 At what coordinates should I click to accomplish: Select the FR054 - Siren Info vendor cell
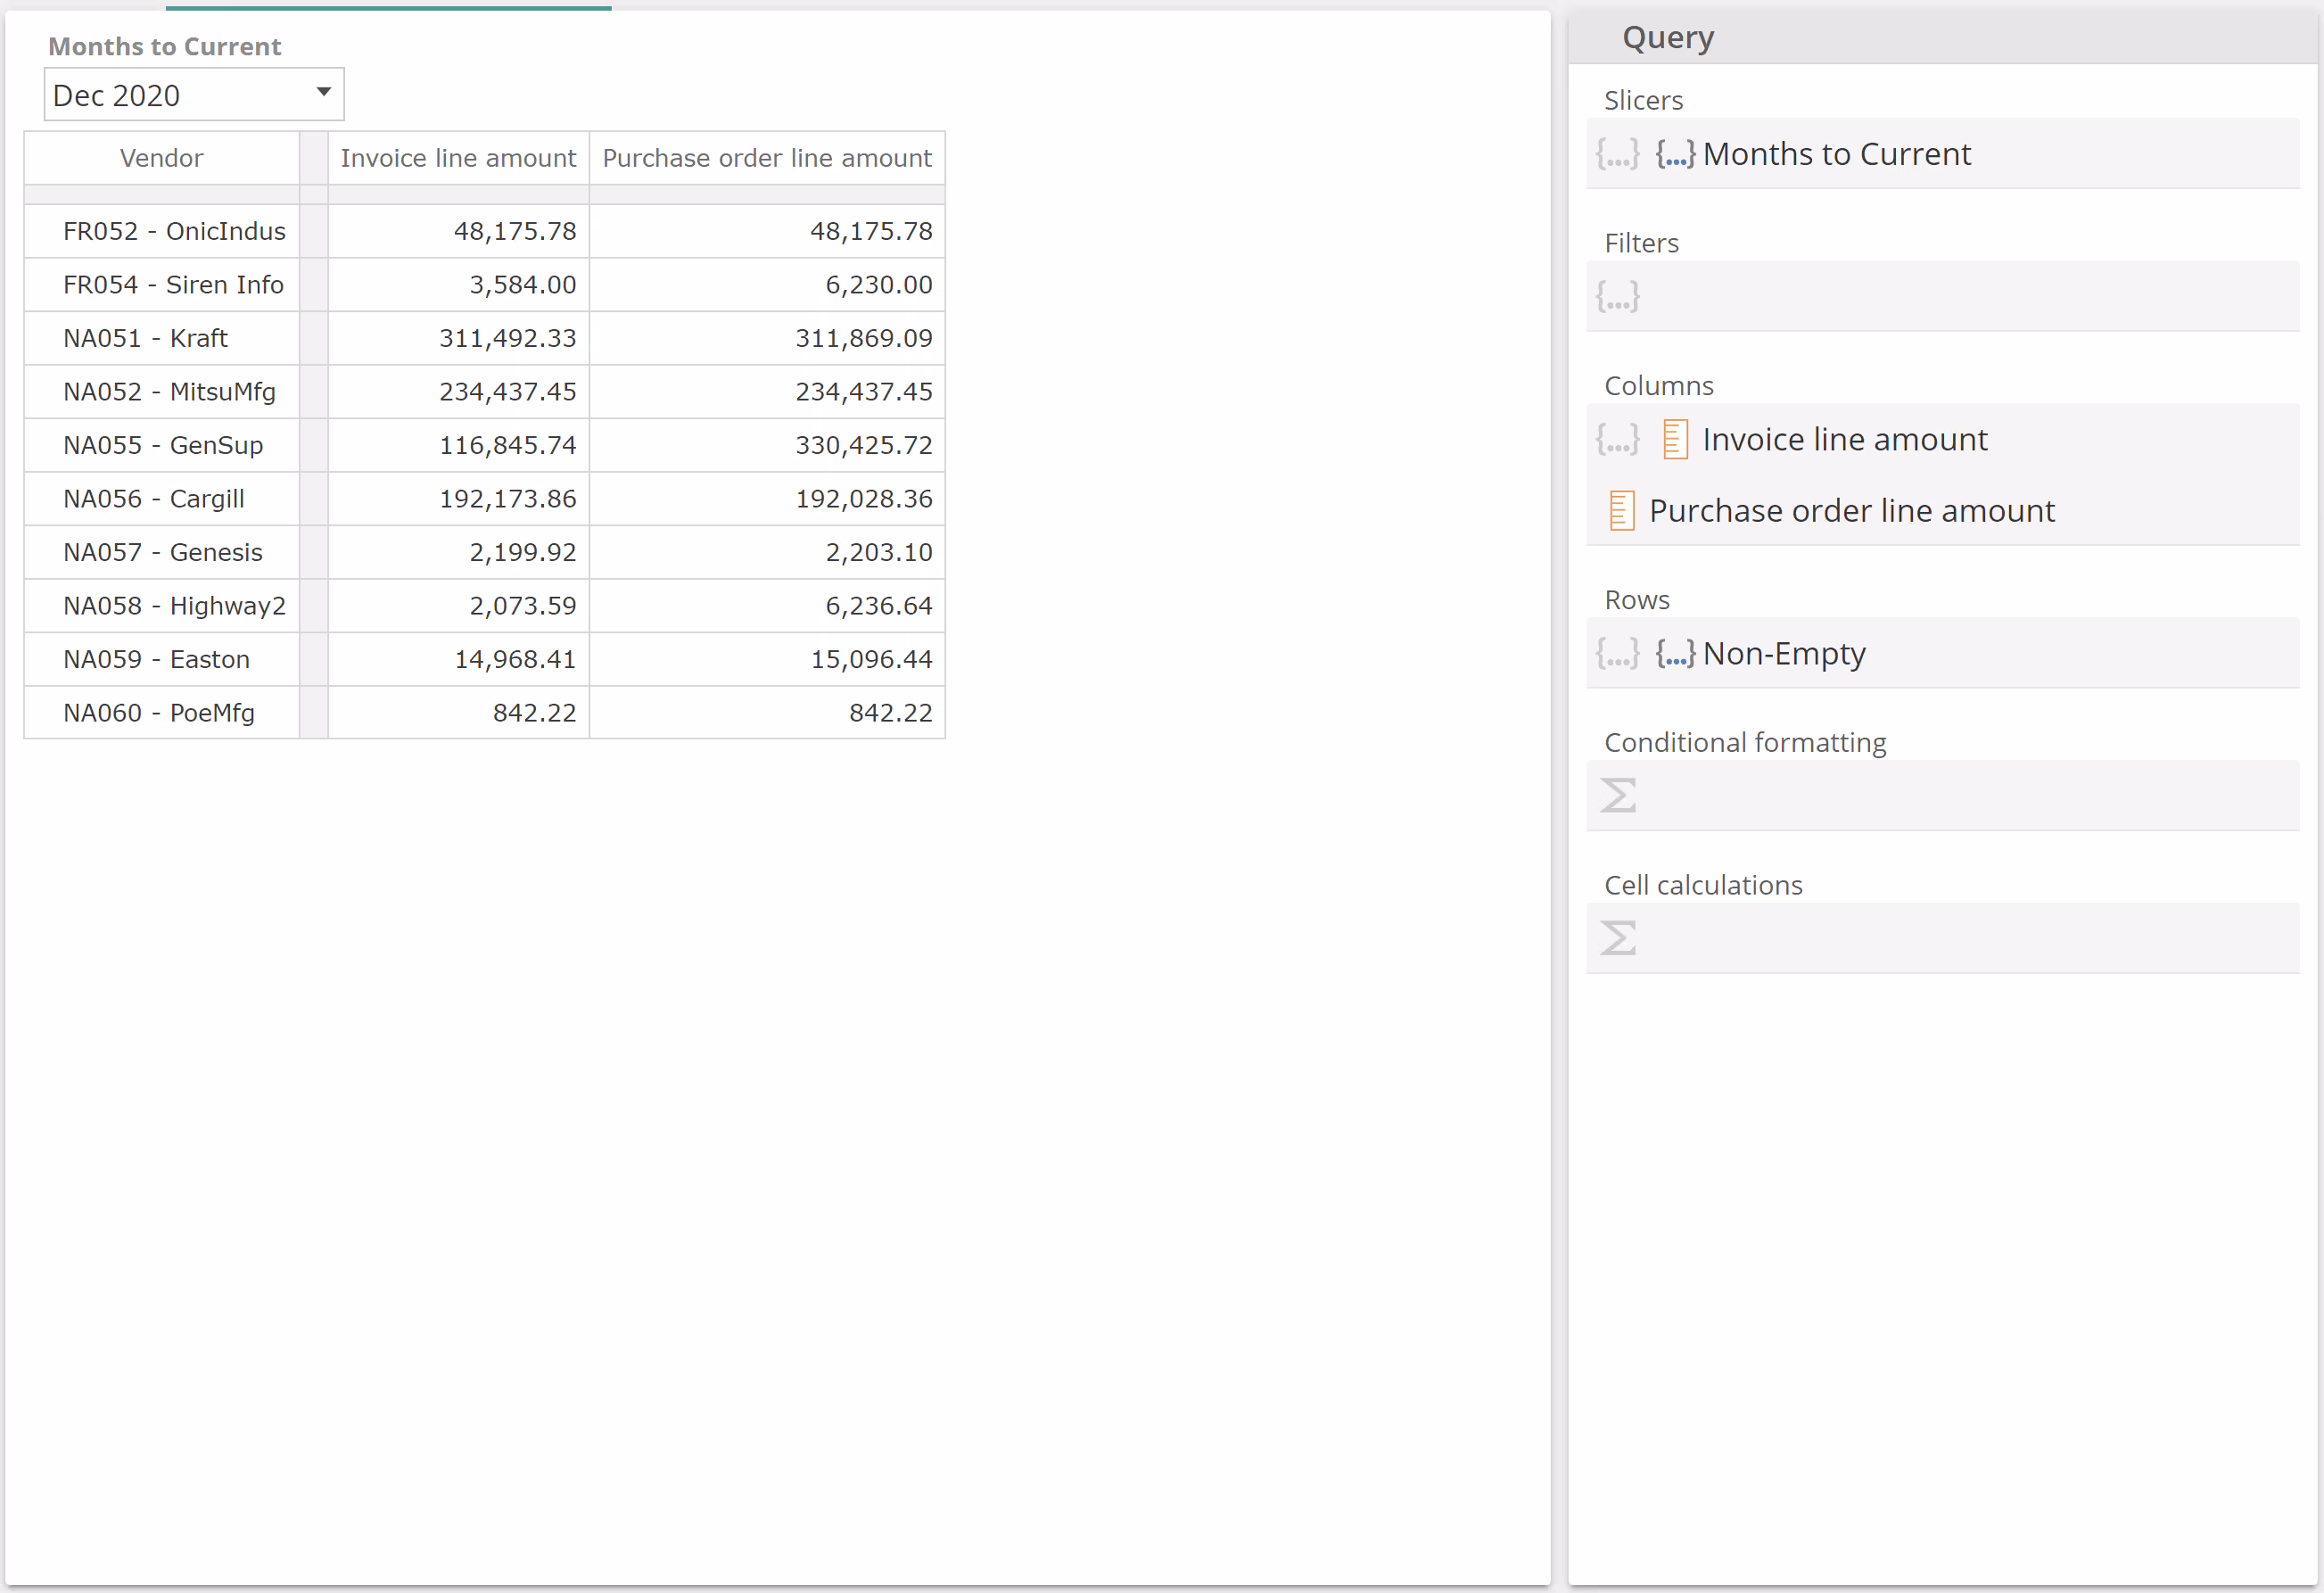(173, 285)
